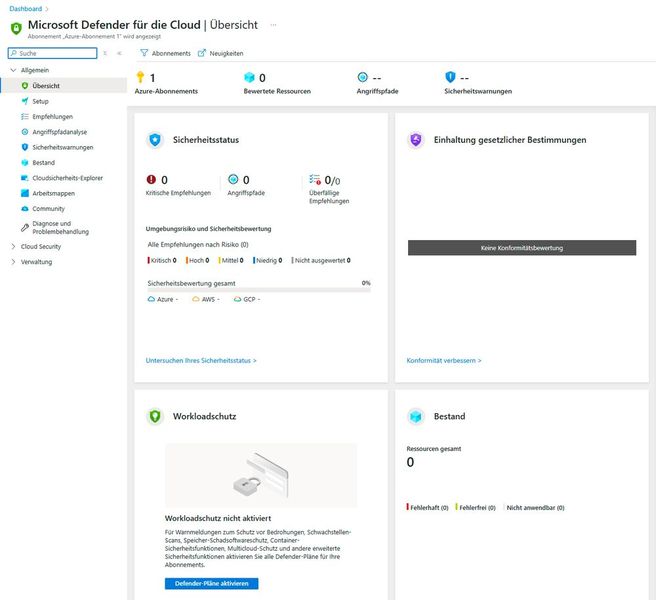Click the Bestand card cube icon
Screen dimensions: 656x600
(x=415, y=416)
